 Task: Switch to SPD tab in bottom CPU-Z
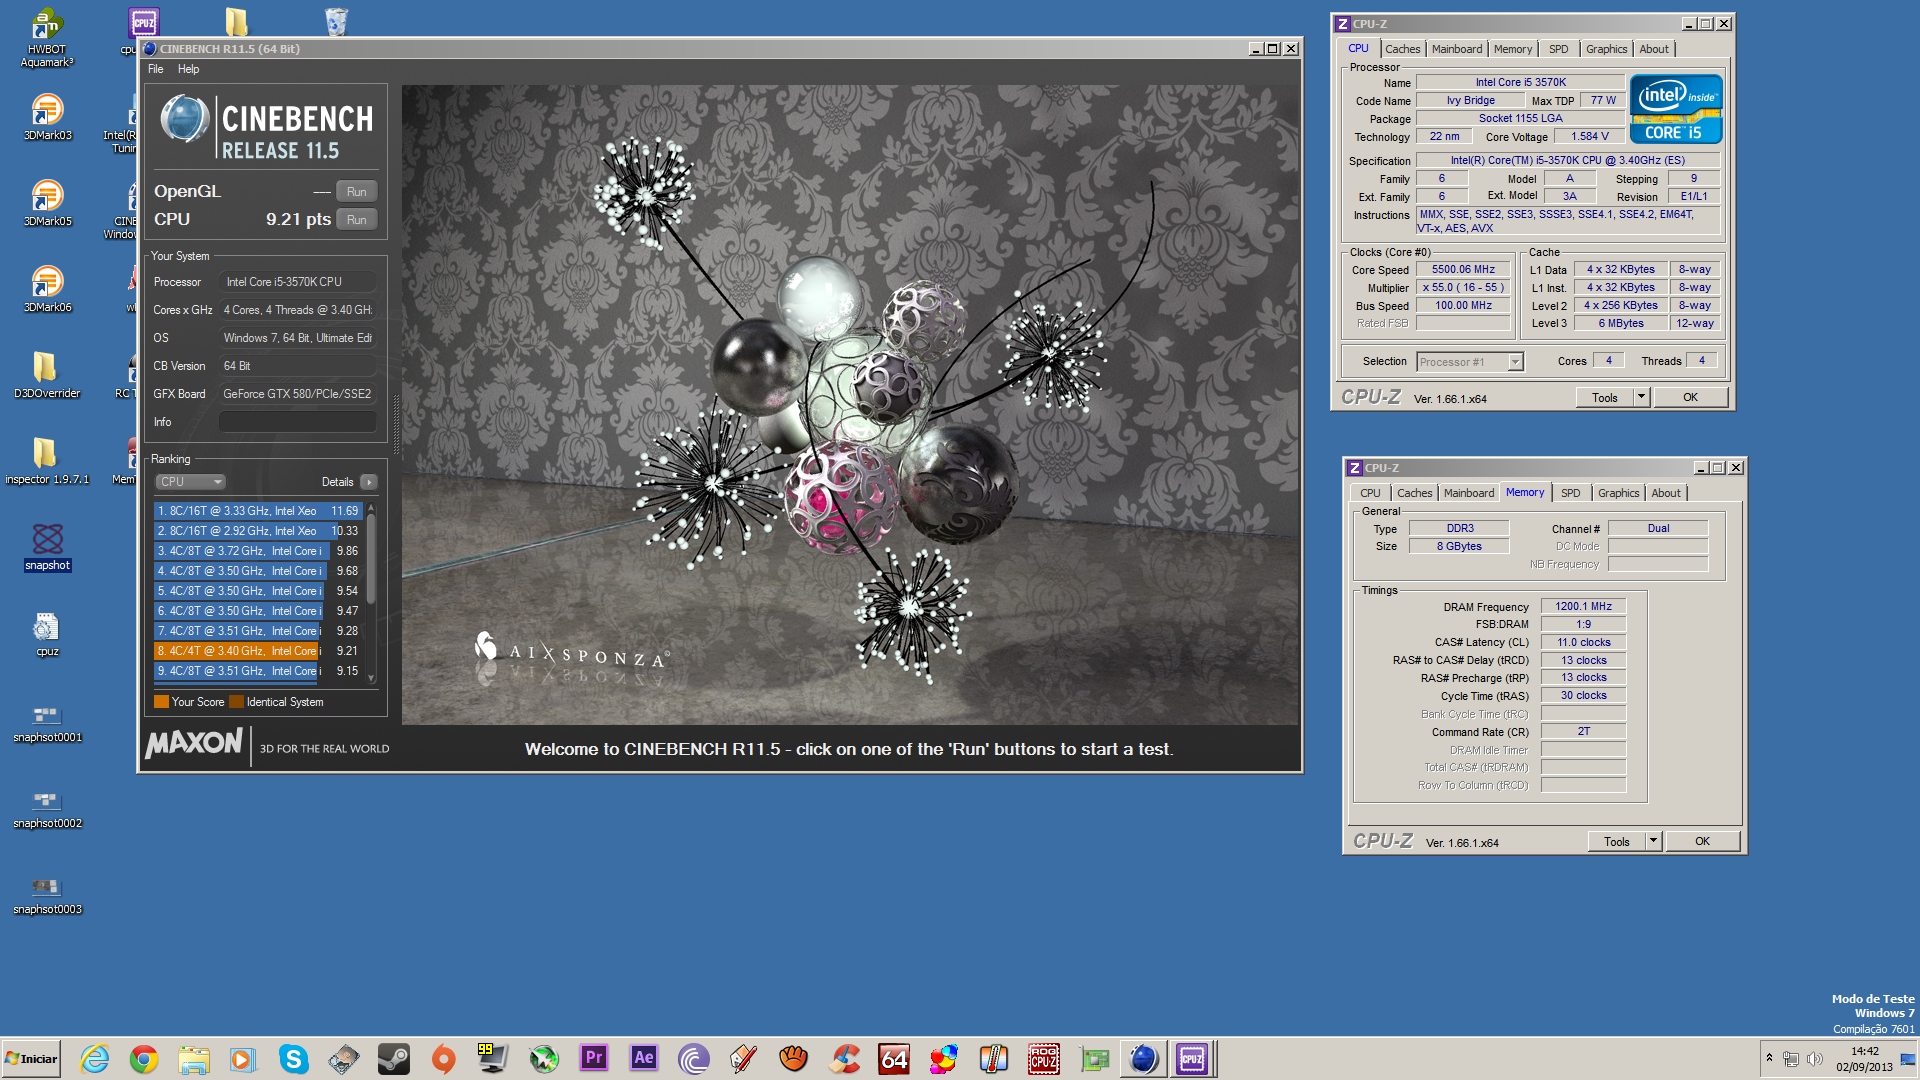(x=1570, y=493)
